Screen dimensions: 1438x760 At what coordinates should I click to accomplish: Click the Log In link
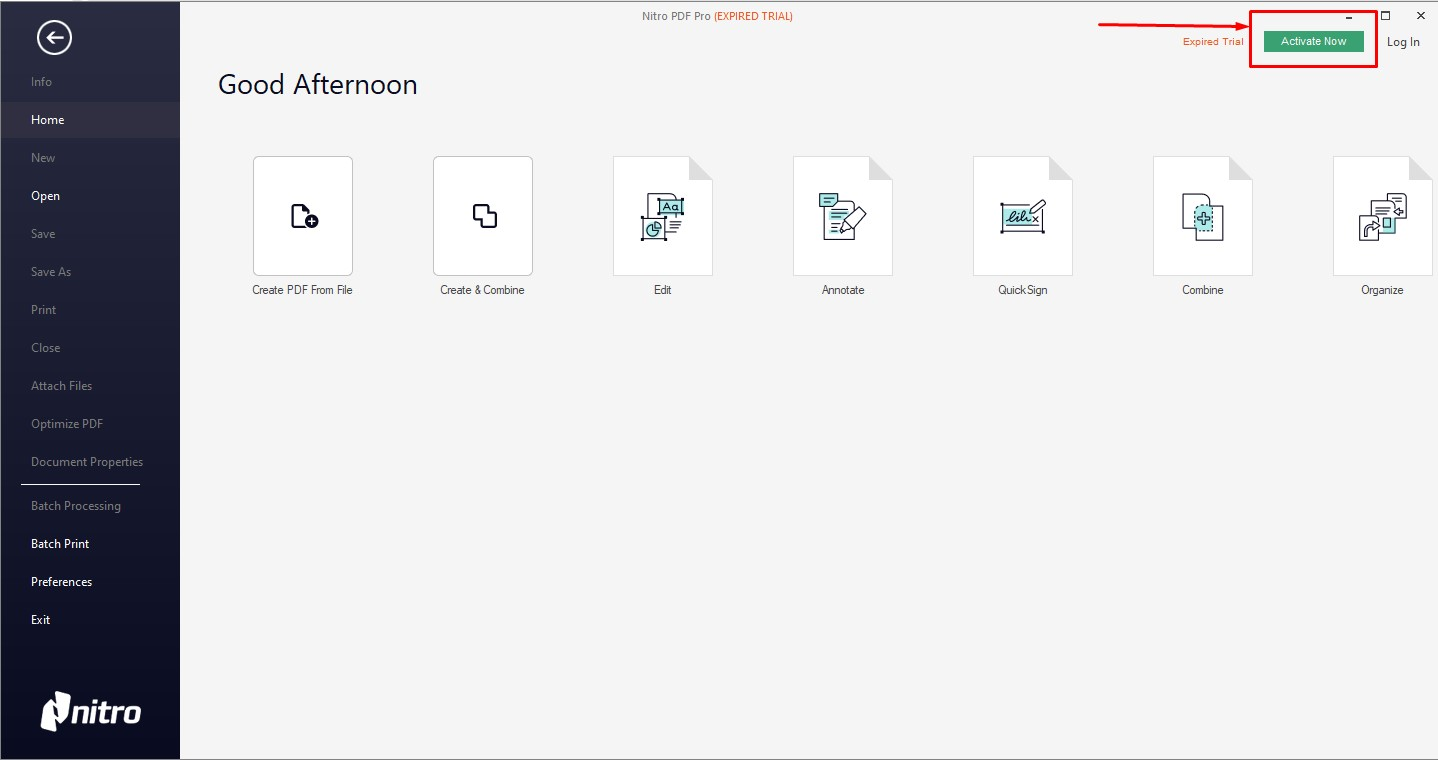coord(1403,42)
